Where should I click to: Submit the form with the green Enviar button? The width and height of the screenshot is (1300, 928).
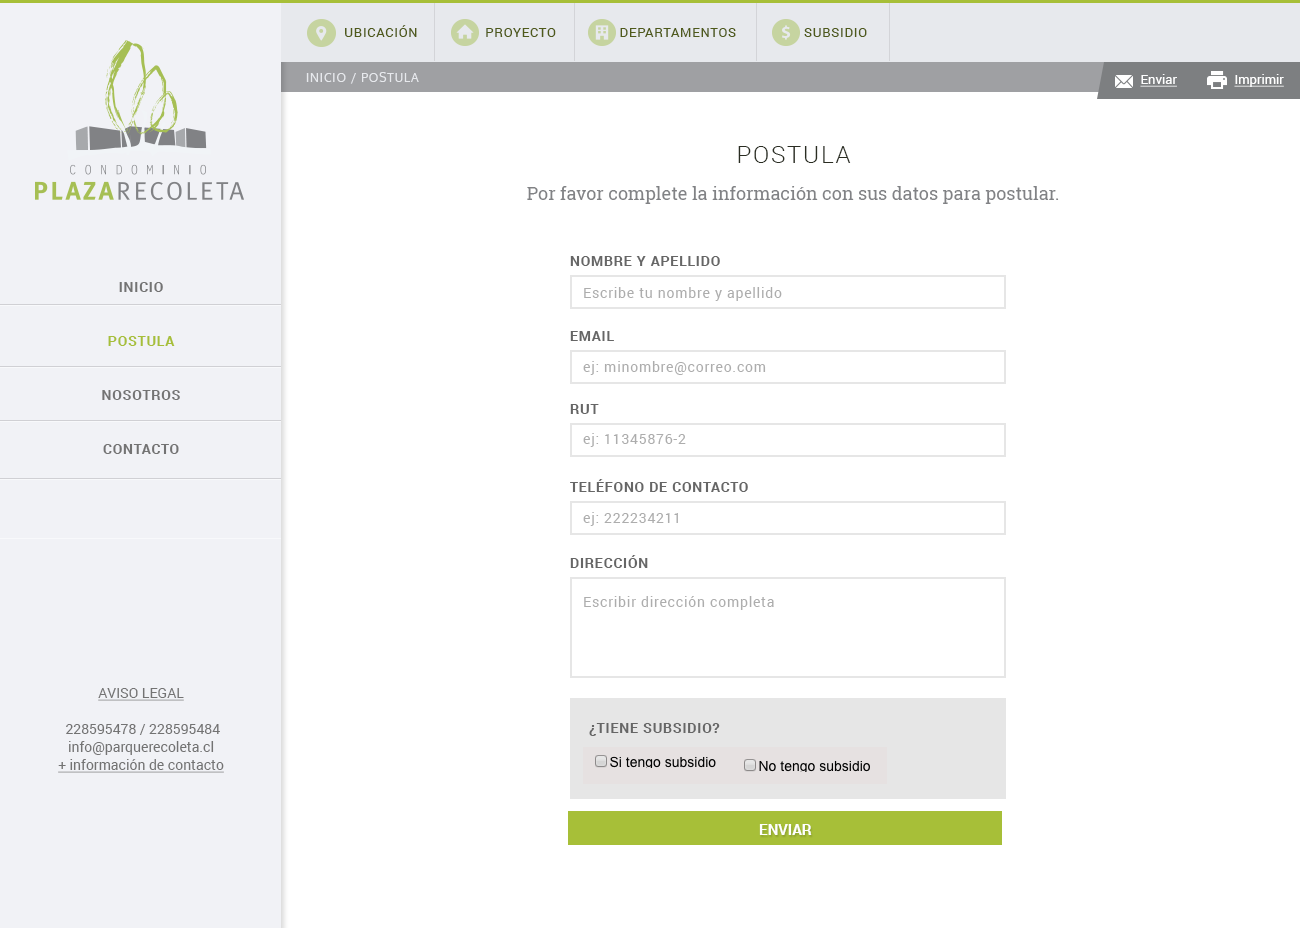click(x=785, y=829)
